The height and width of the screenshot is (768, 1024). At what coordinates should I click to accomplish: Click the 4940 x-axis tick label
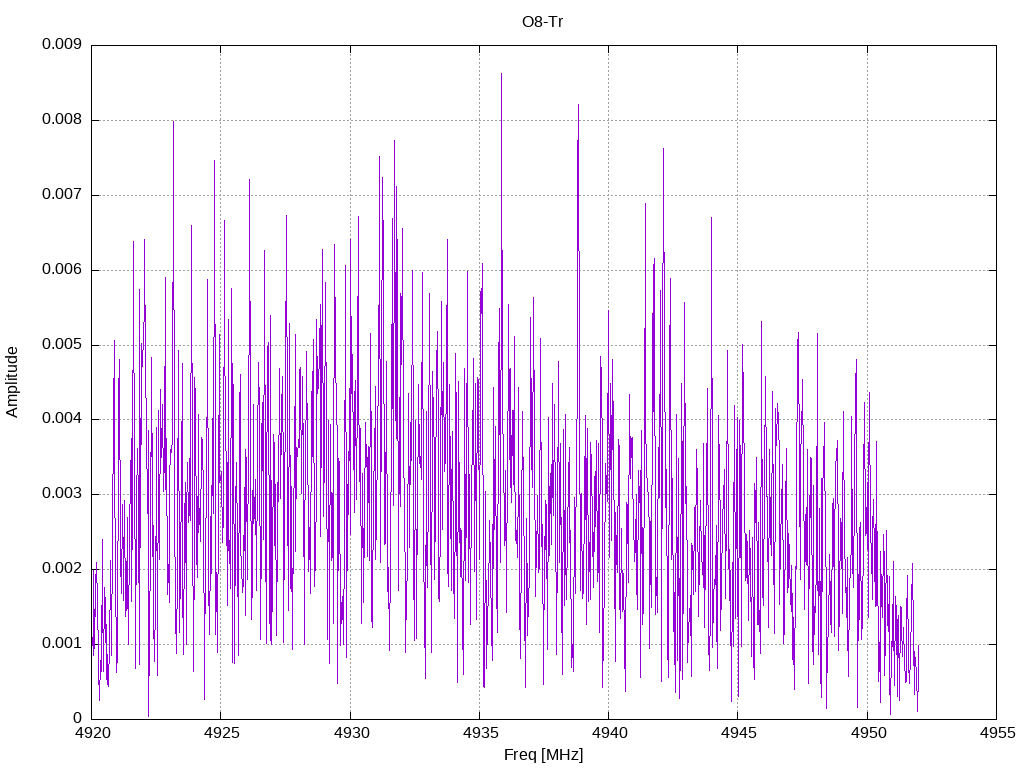609,733
